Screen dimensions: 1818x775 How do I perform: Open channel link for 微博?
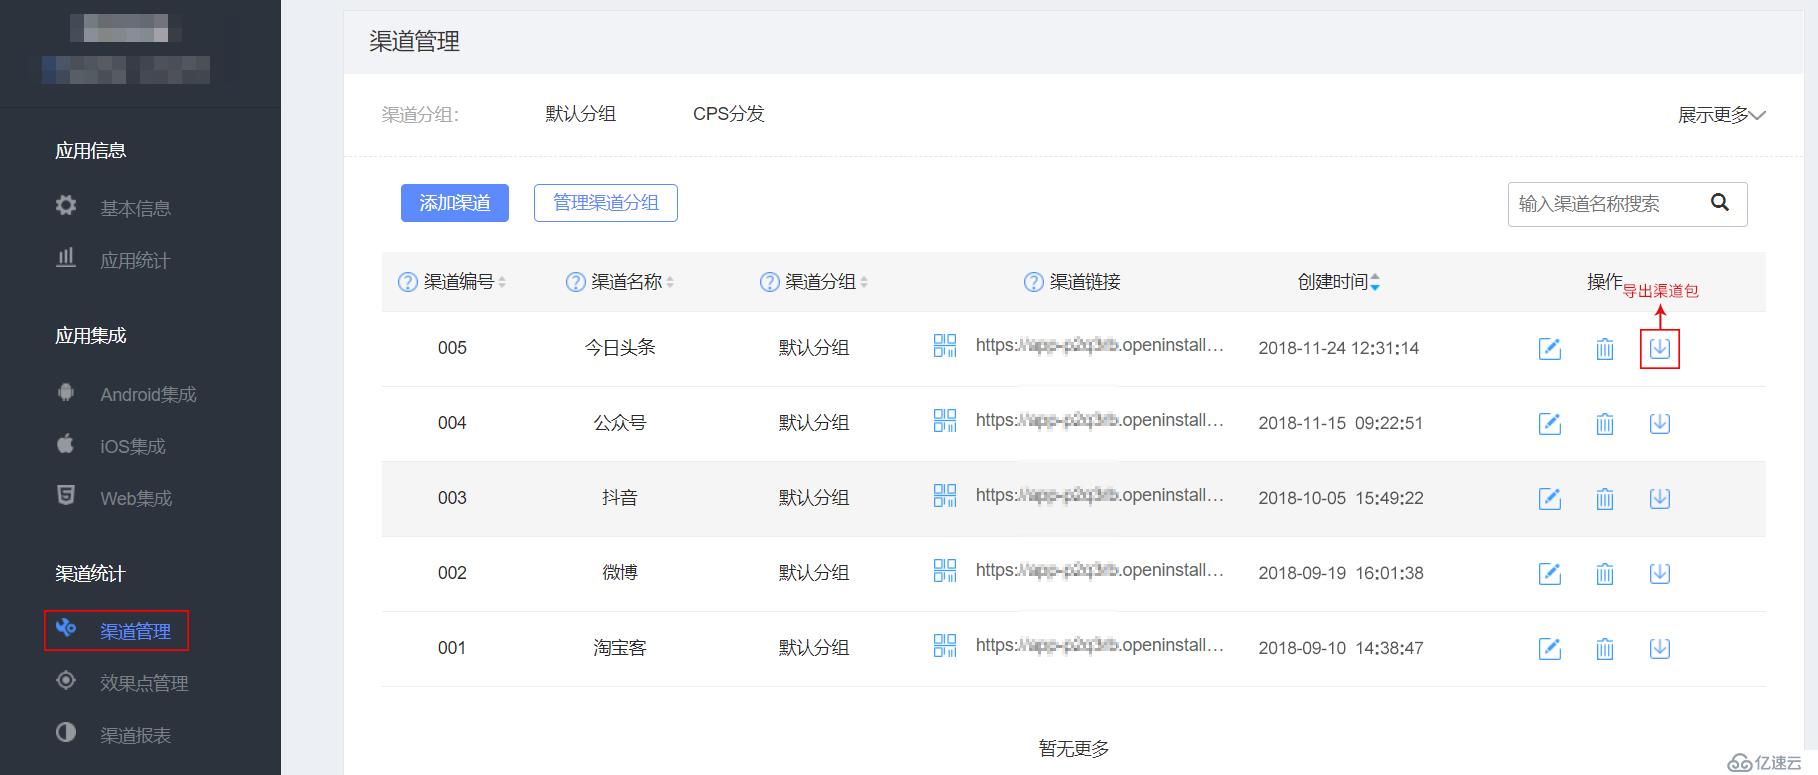[1099, 570]
